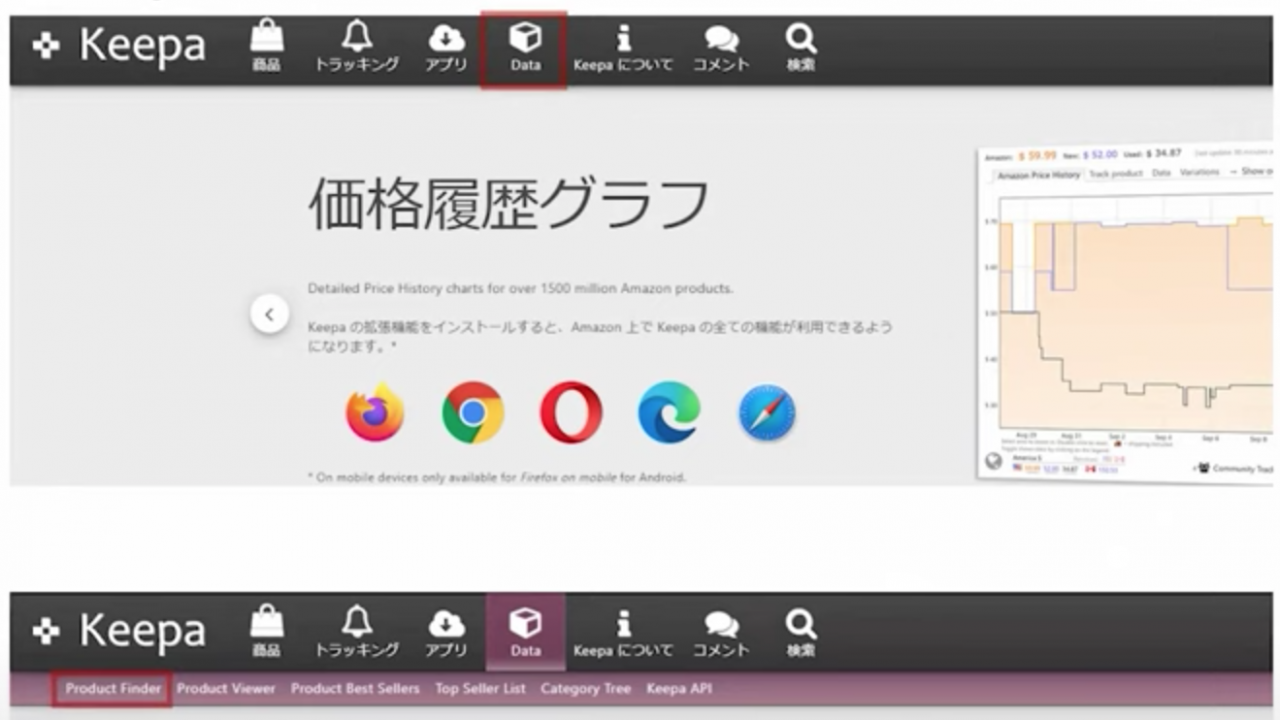Select Keepa API in the Data submenu
Image resolution: width=1280 pixels, height=720 pixels.
click(679, 689)
